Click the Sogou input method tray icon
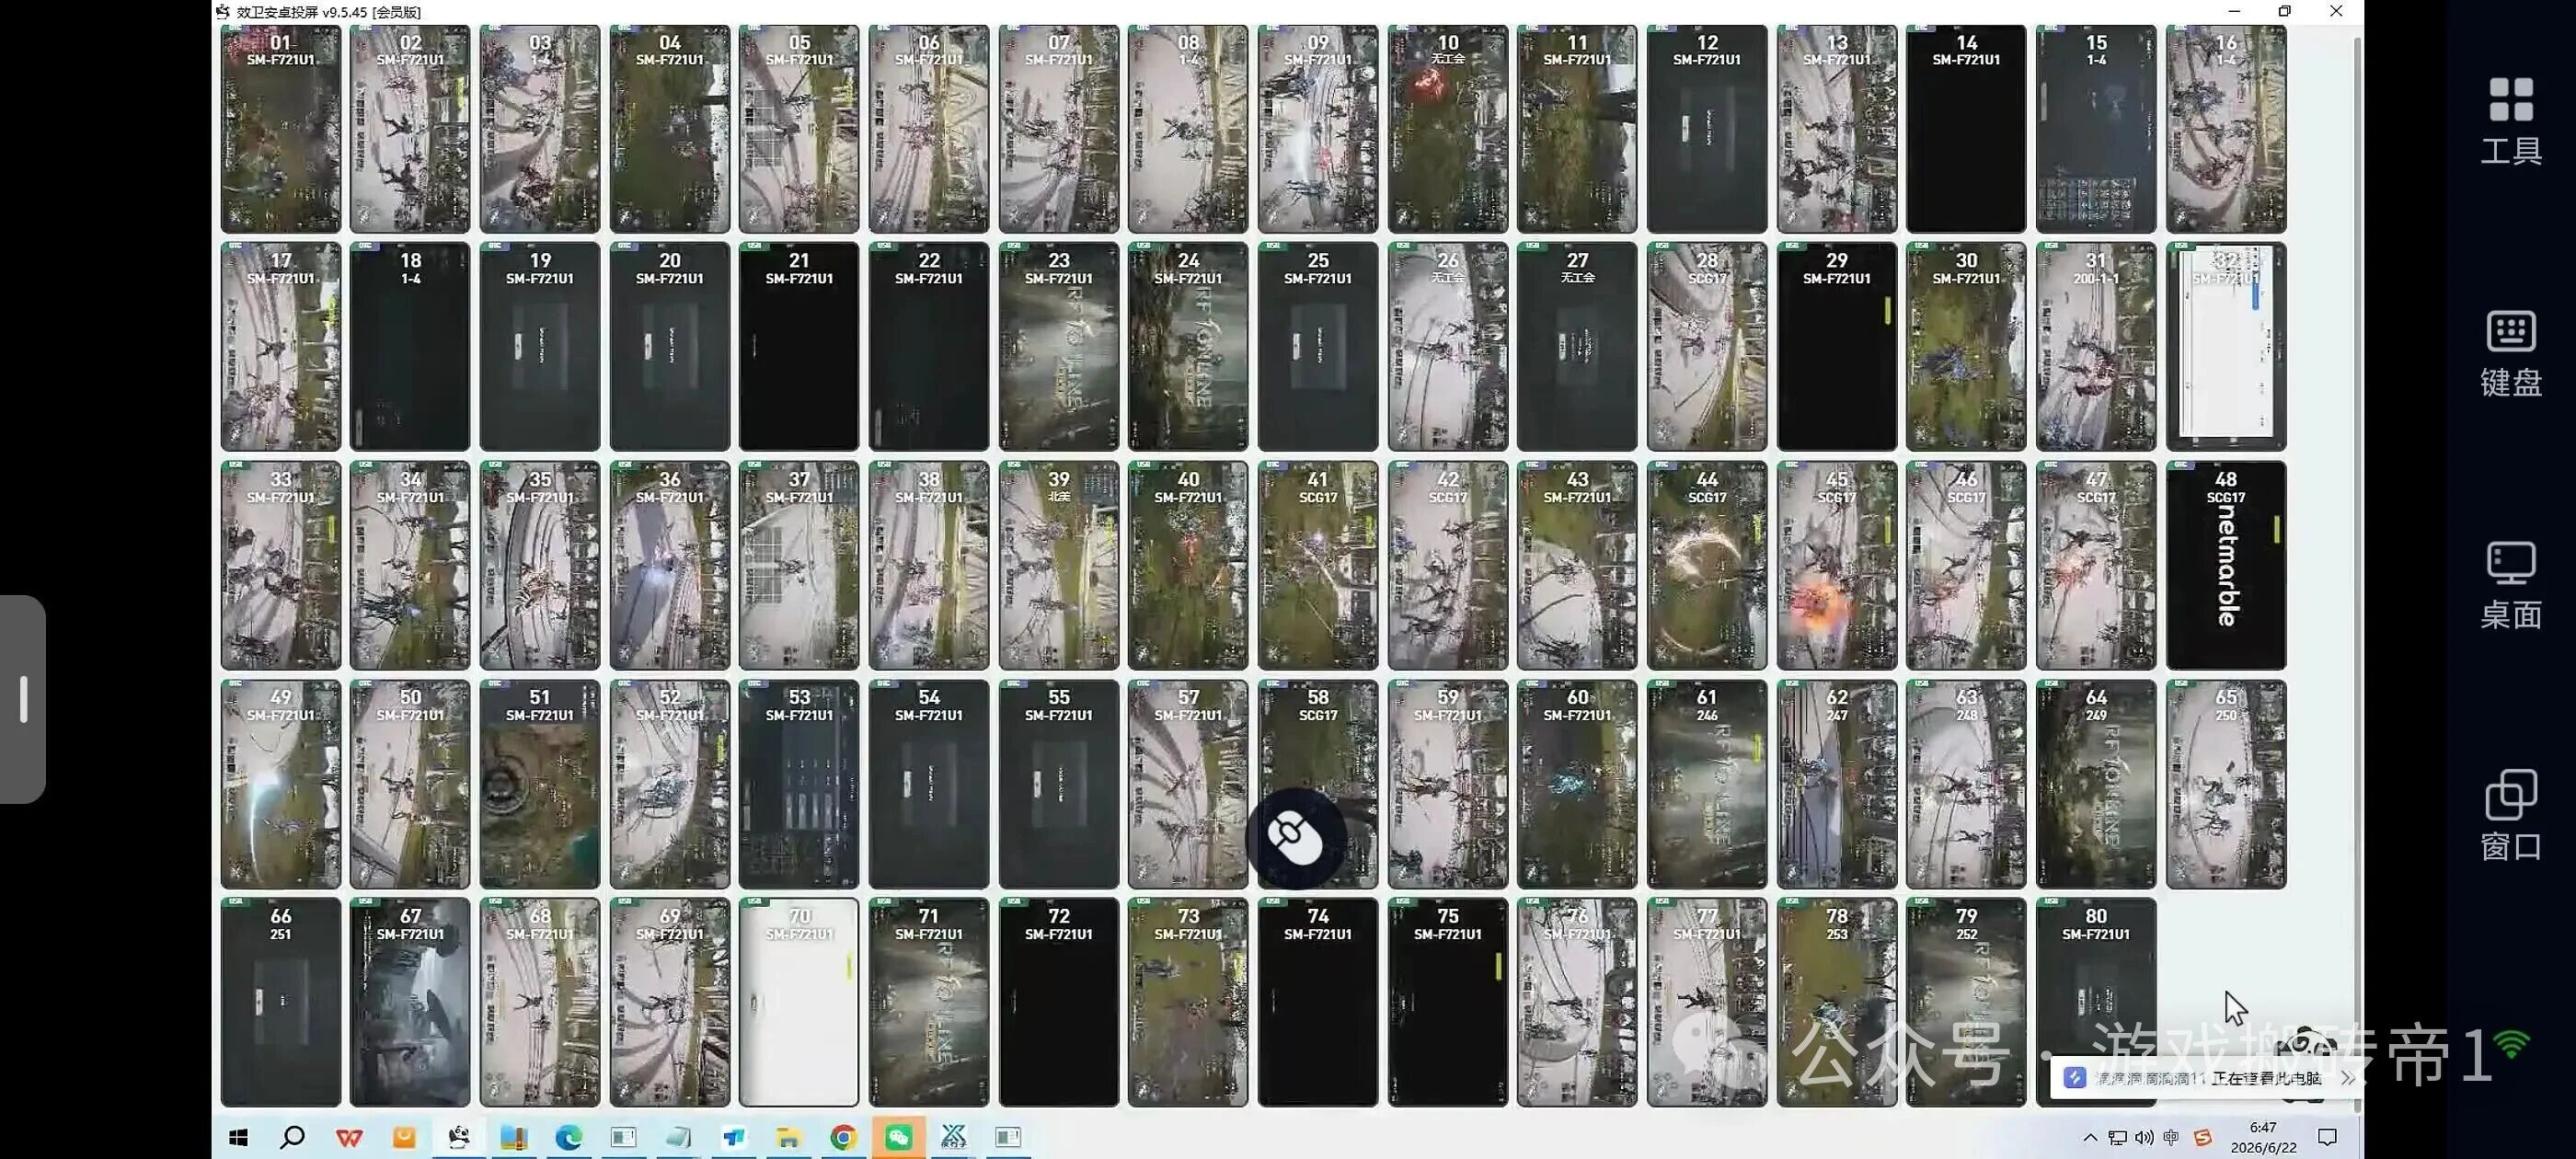 pyautogui.click(x=2202, y=1138)
